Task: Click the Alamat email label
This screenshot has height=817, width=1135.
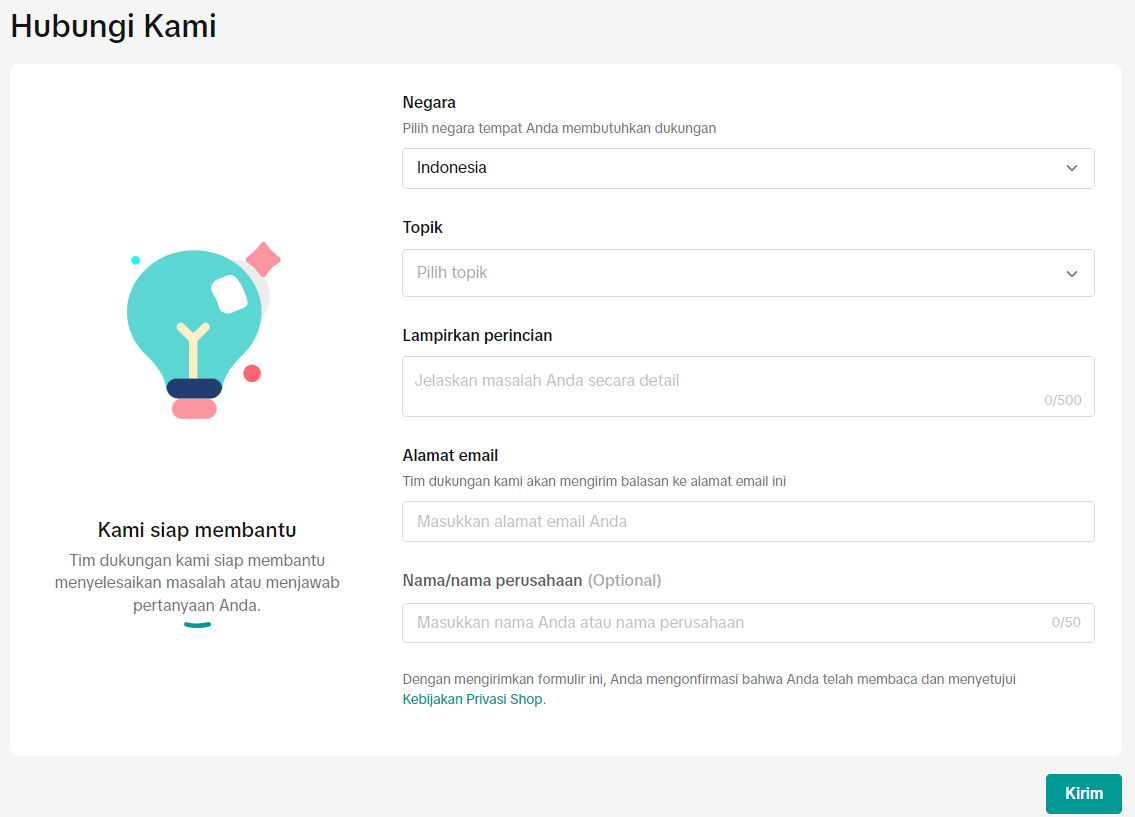Action: (450, 455)
